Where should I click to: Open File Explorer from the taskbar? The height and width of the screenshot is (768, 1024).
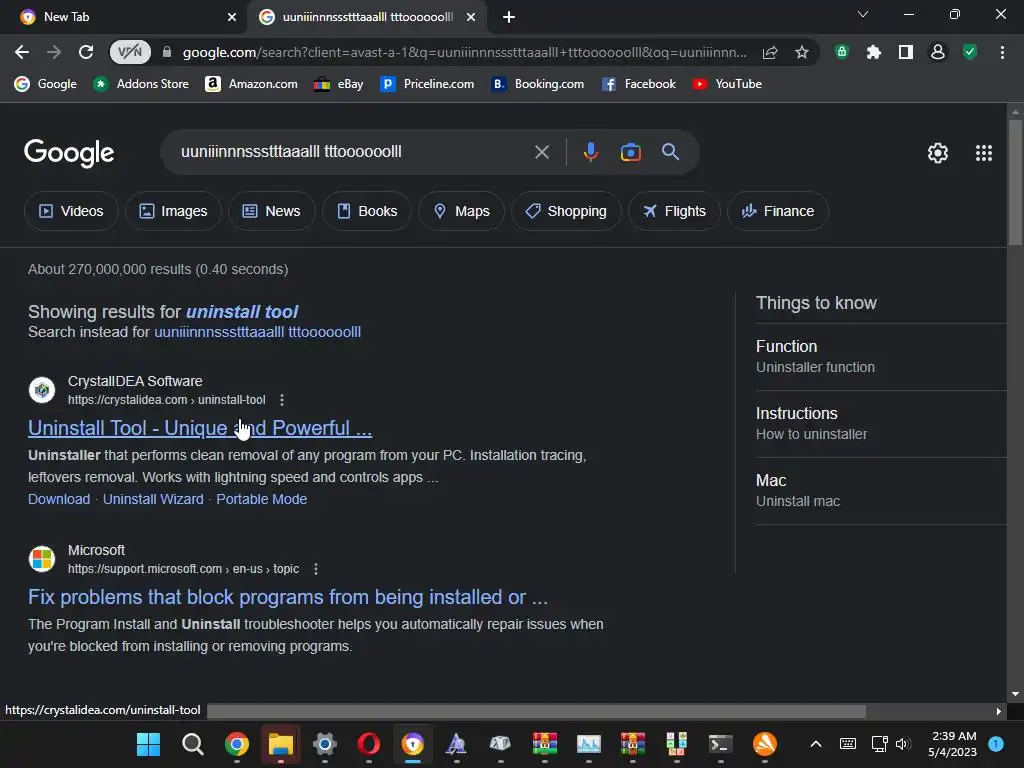click(x=281, y=744)
